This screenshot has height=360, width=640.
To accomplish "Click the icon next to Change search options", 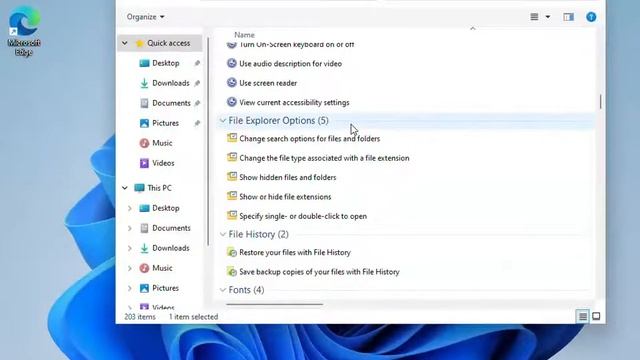I will click(232, 138).
